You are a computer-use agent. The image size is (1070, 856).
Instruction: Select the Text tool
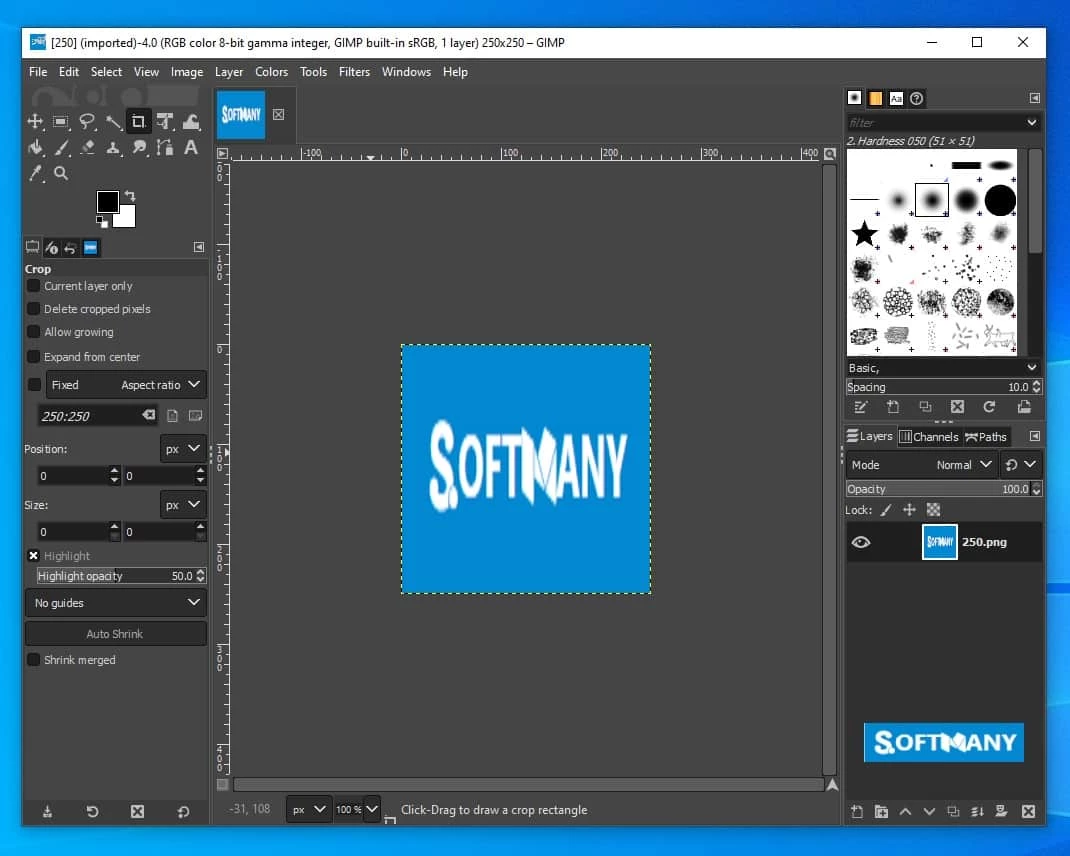point(191,148)
